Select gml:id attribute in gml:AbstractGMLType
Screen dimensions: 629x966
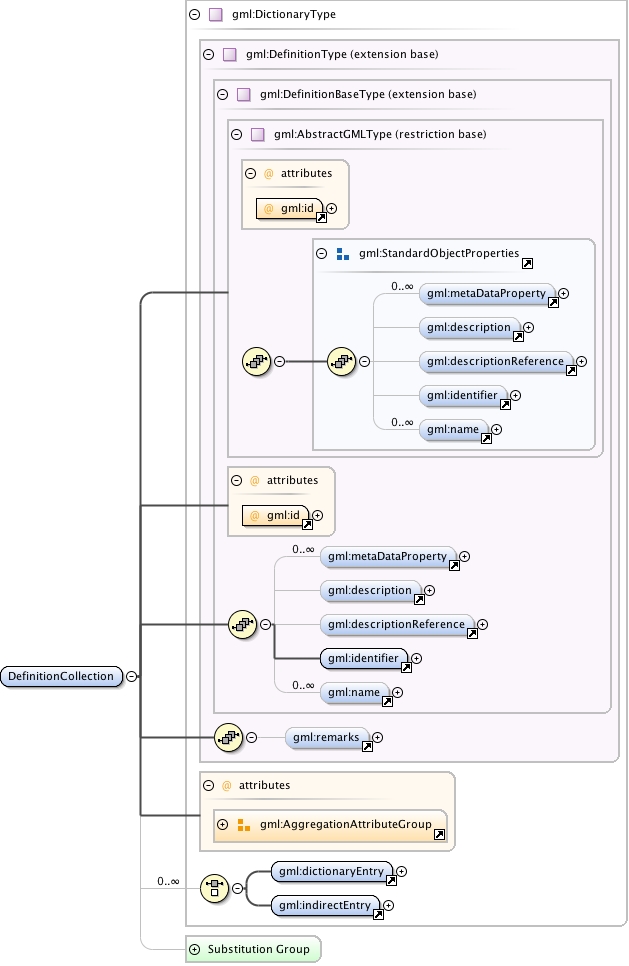[290, 208]
